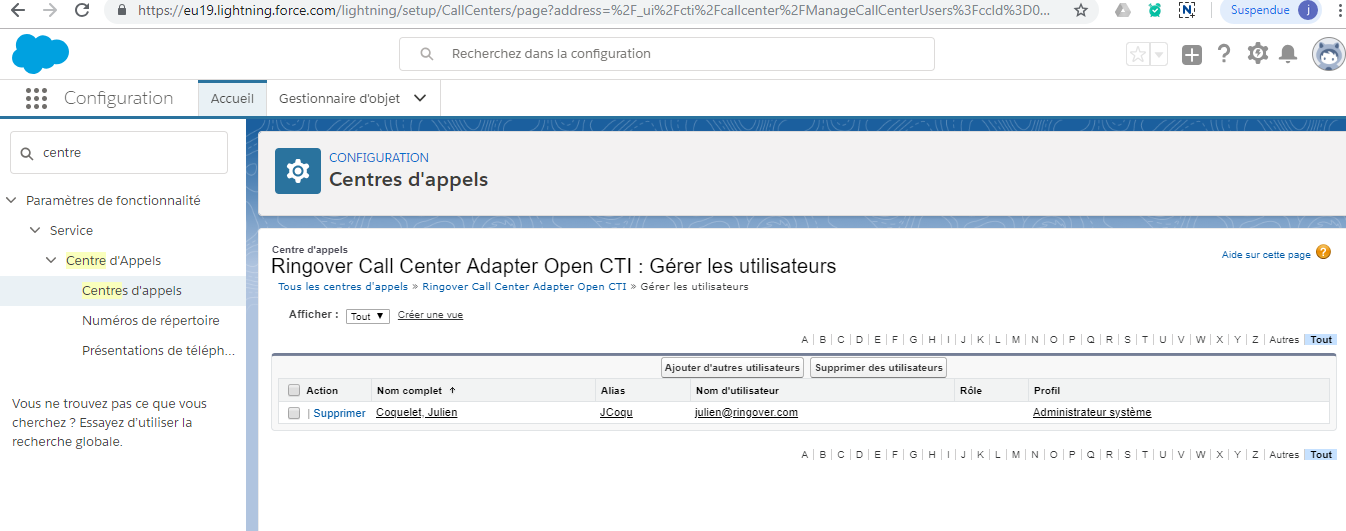Collapse the Centre d'Appels tree node
The width and height of the screenshot is (1346, 531).
coord(52,260)
